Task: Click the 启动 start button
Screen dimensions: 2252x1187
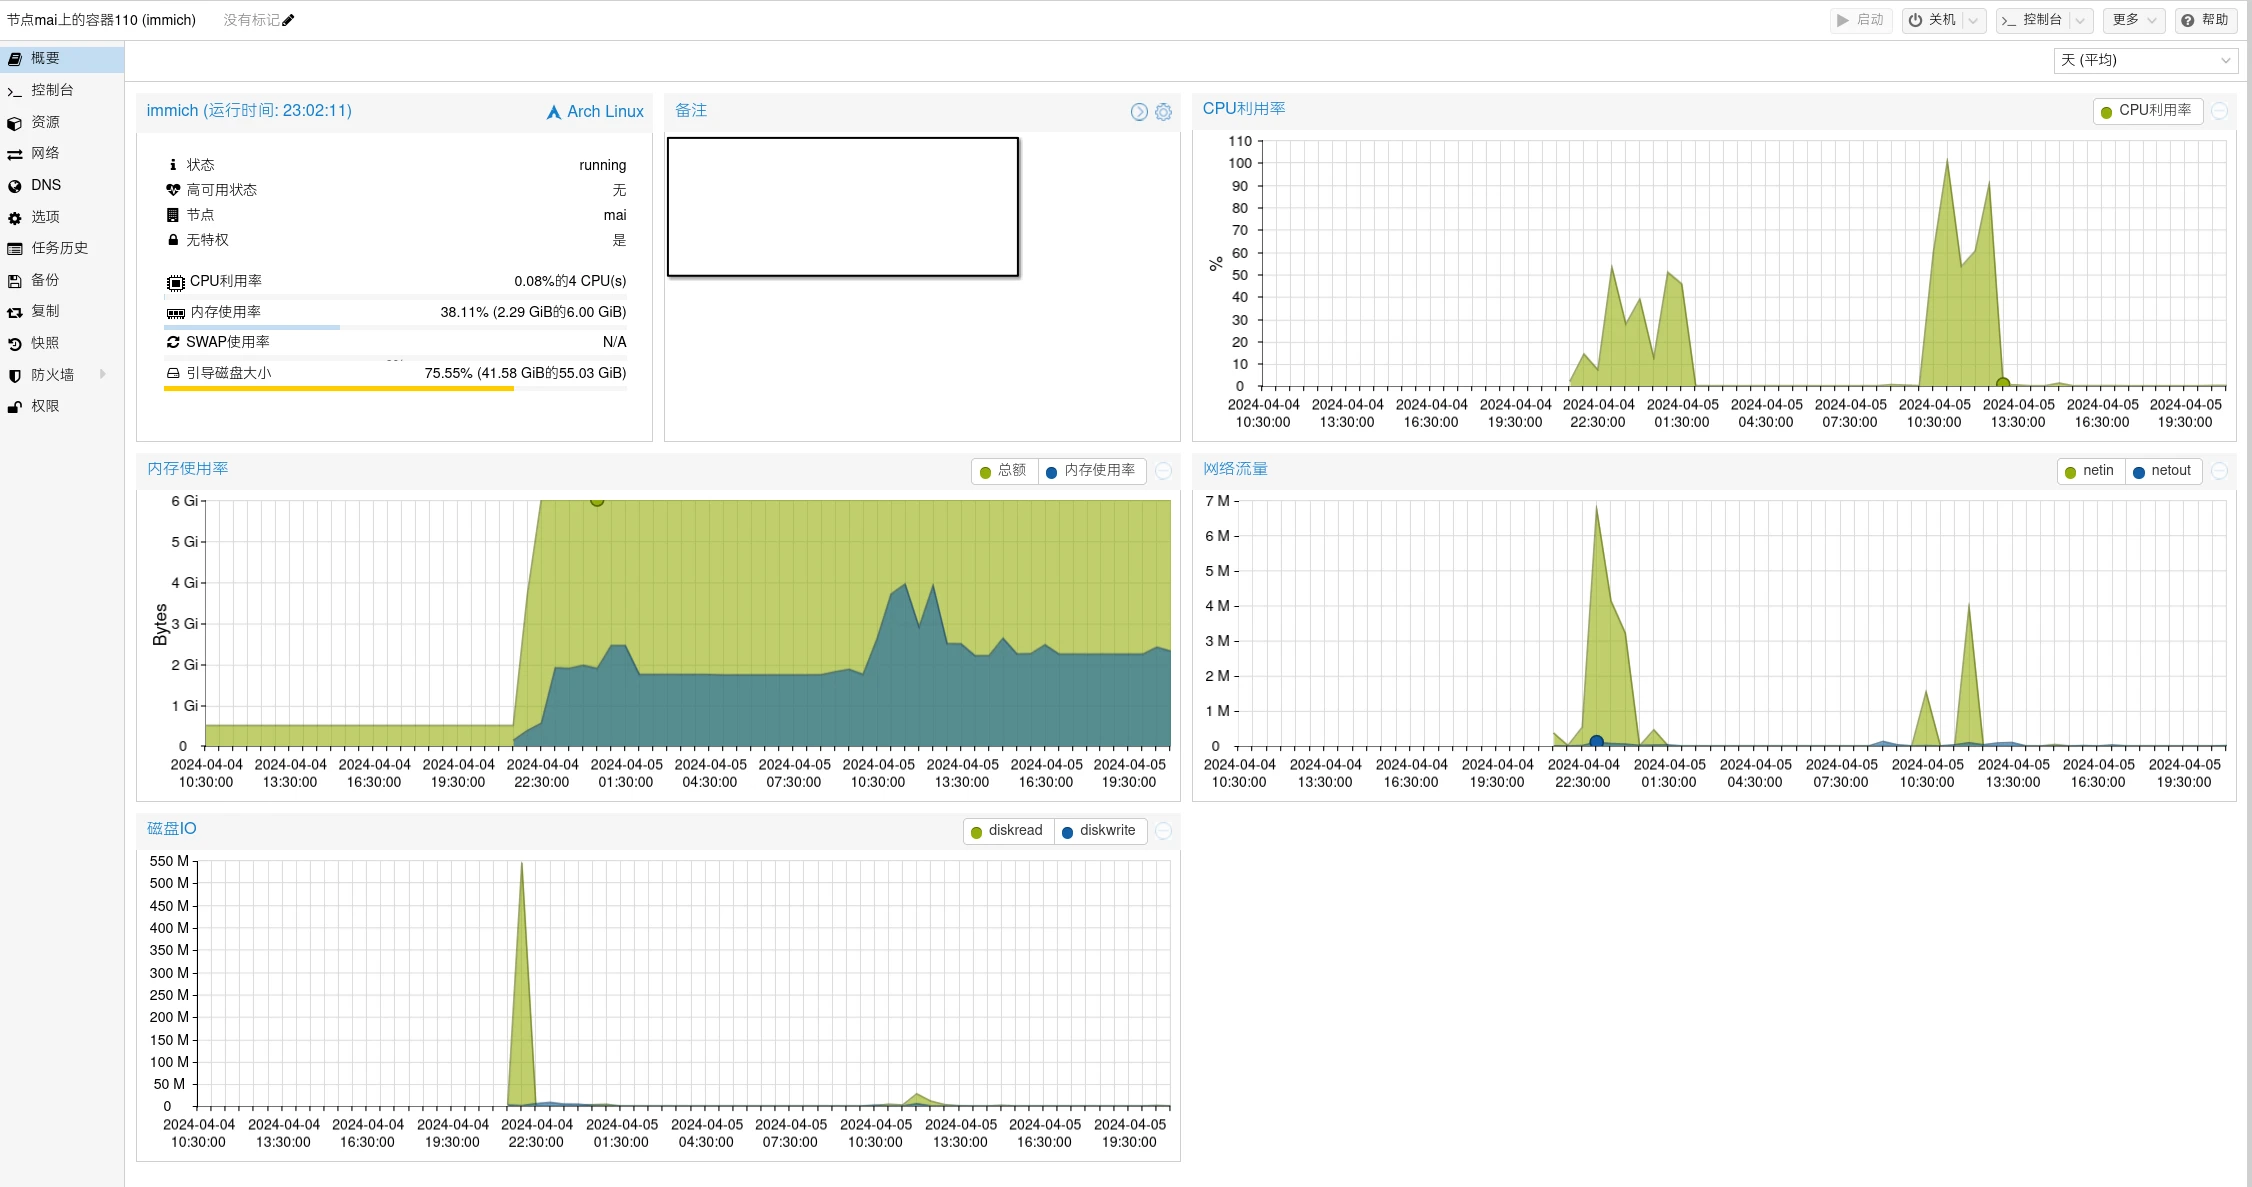Action: (1860, 20)
